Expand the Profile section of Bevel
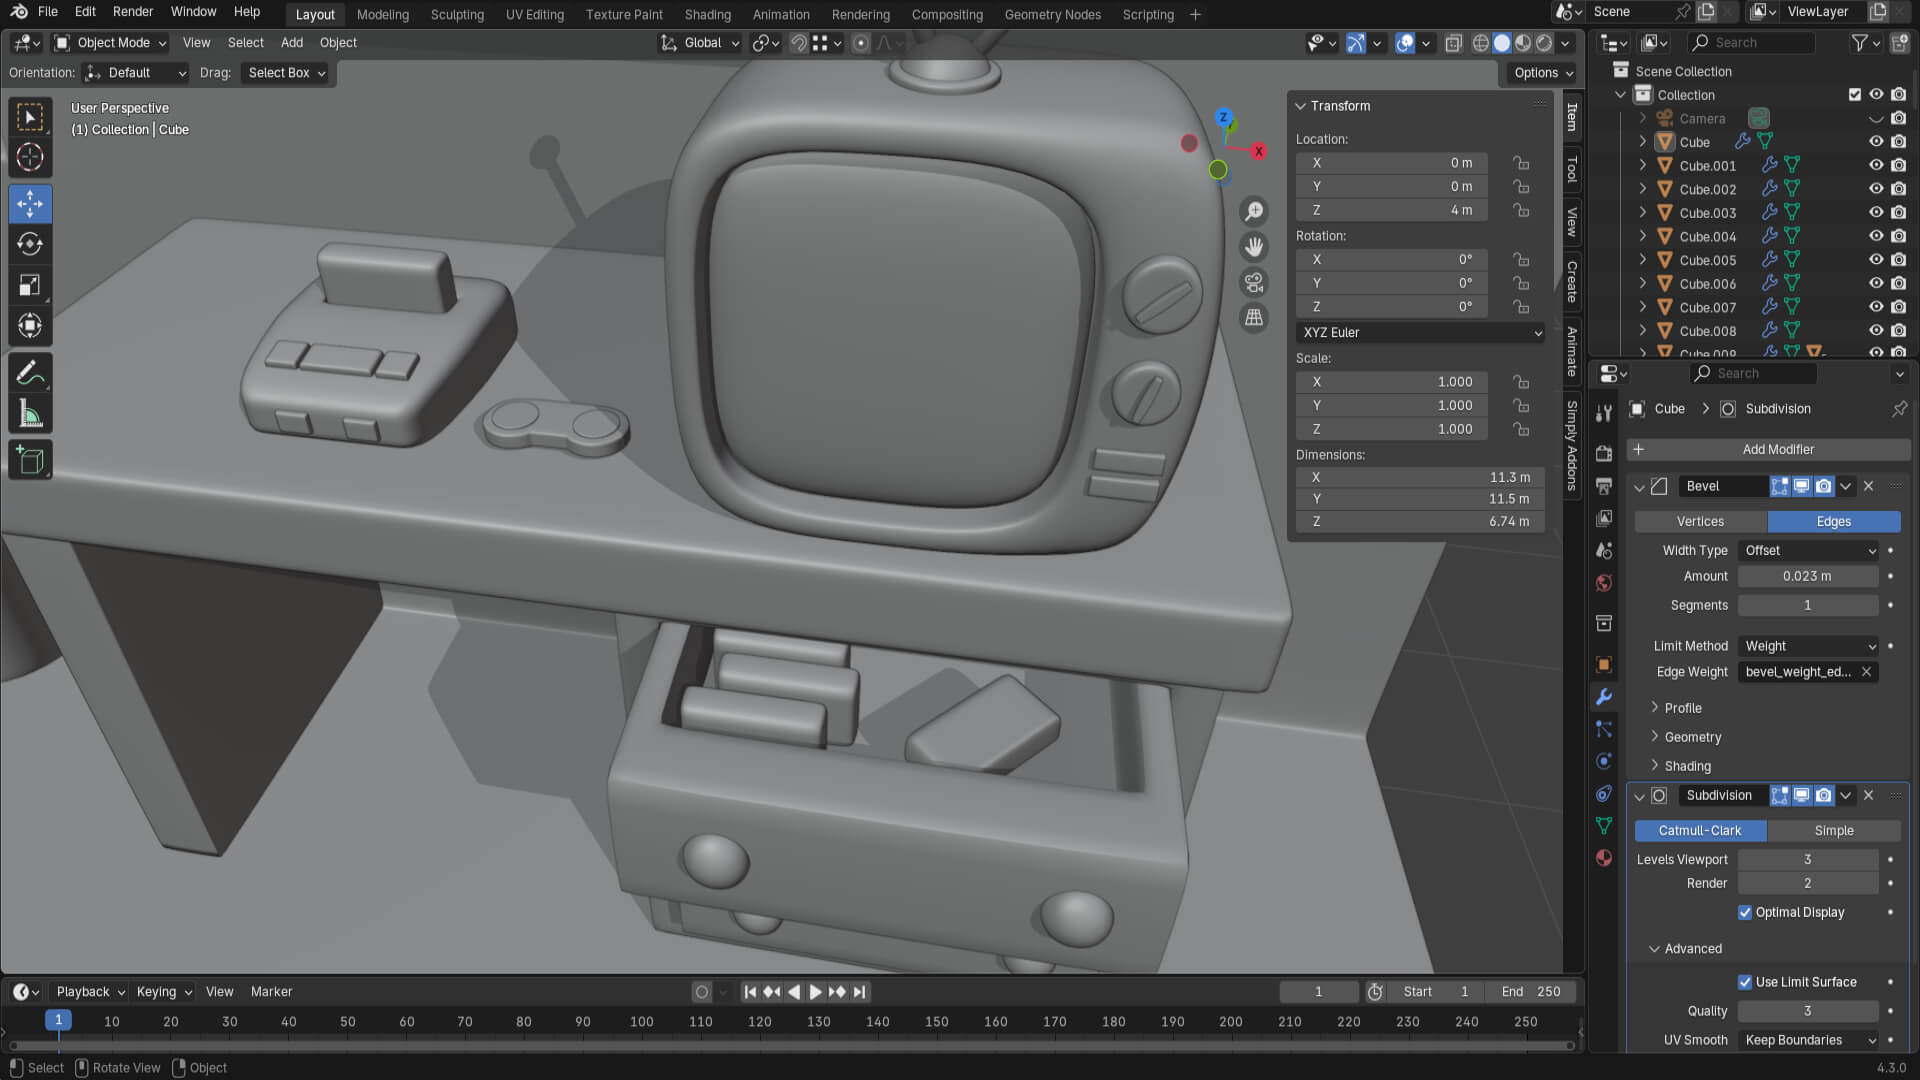 (x=1682, y=708)
